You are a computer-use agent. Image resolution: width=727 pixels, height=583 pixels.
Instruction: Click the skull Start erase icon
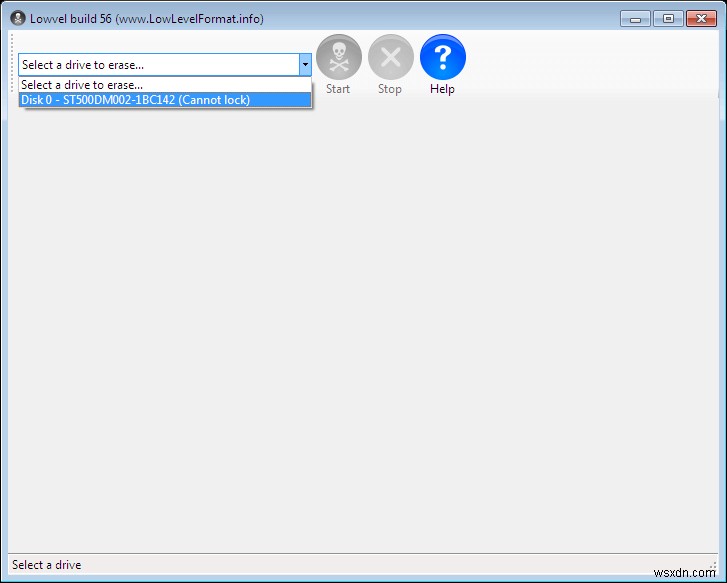tap(339, 57)
